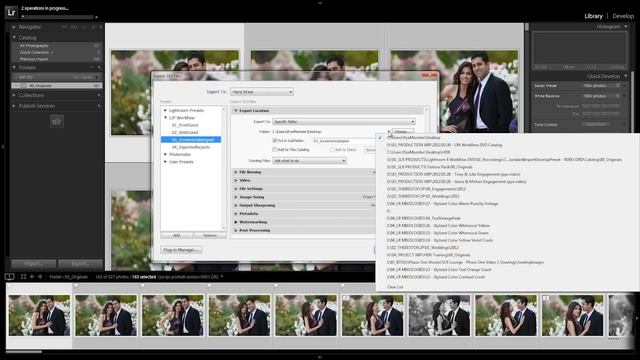640x360 pixels.
Task: Click the Remove preset button
Action: coord(210,236)
